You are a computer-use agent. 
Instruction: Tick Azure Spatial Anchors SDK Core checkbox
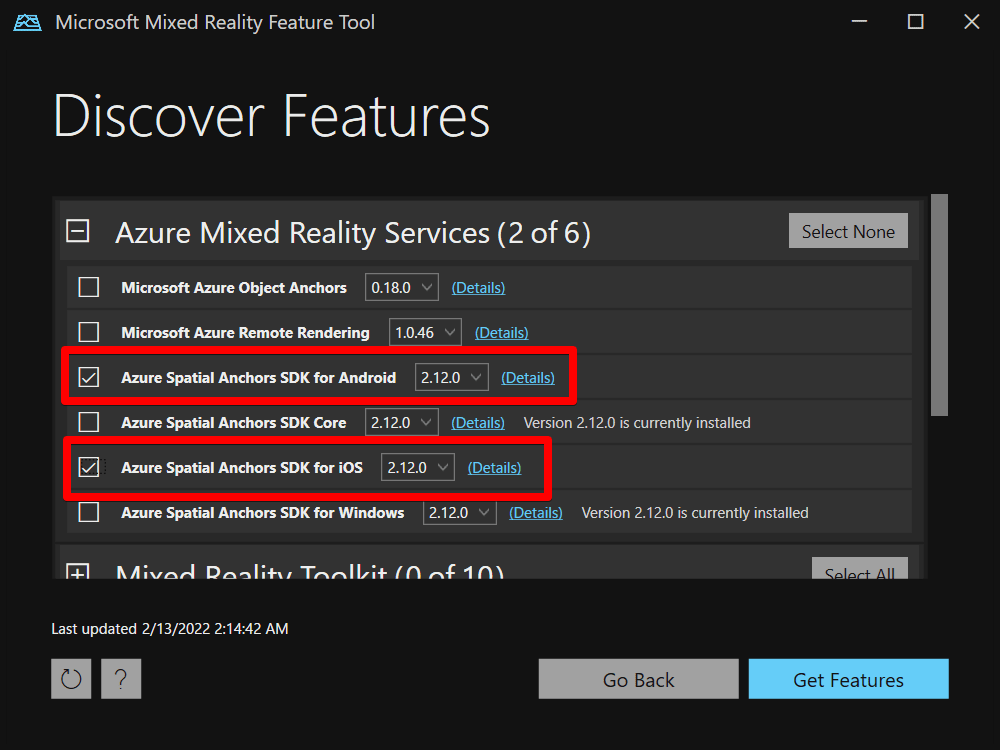coord(89,422)
